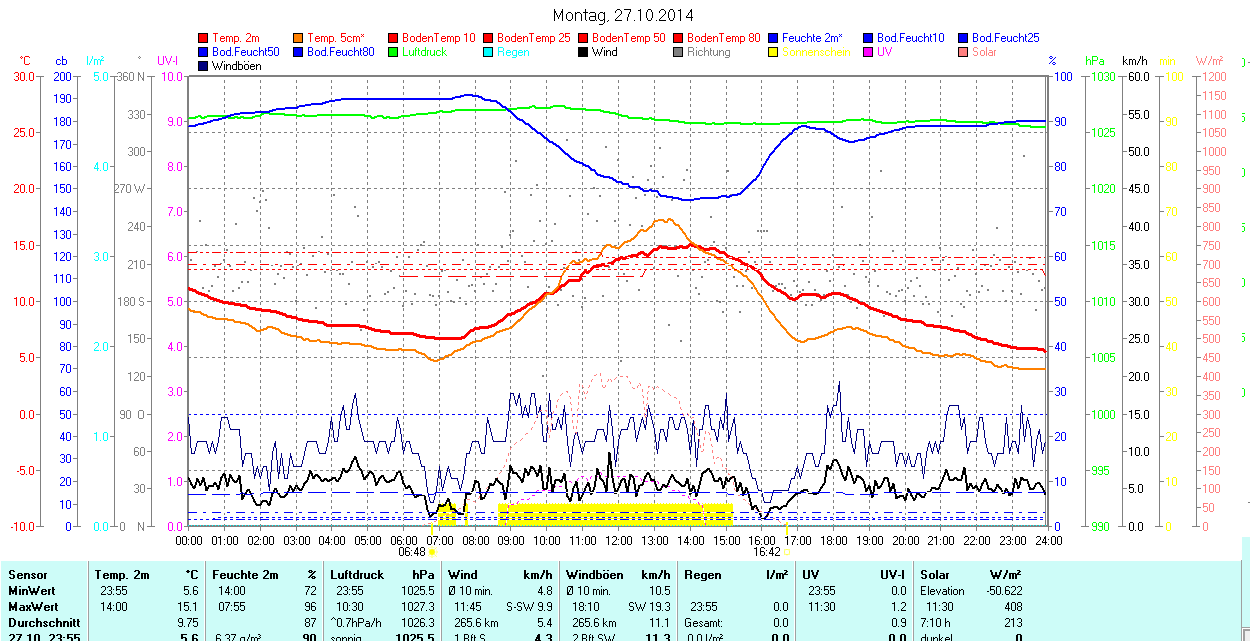Click the 180 S wind direction axis label
Screen dimensions: 1250x641
coord(131,301)
